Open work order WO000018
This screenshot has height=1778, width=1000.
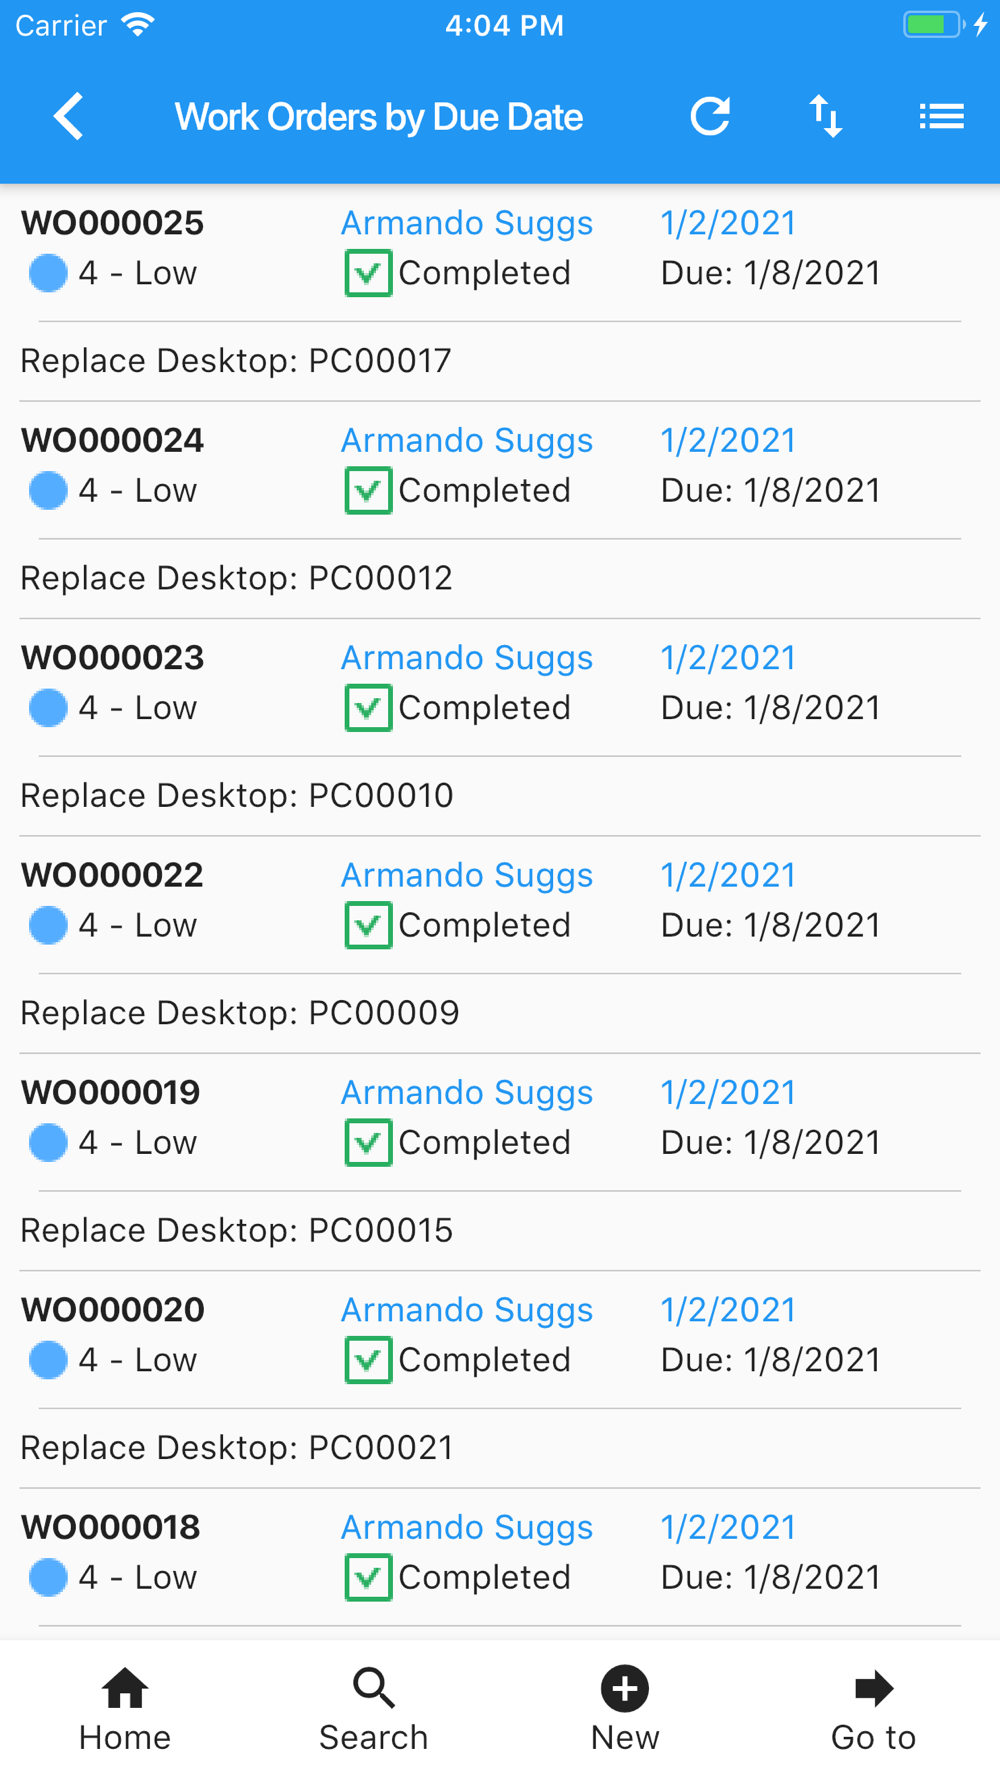(x=111, y=1527)
